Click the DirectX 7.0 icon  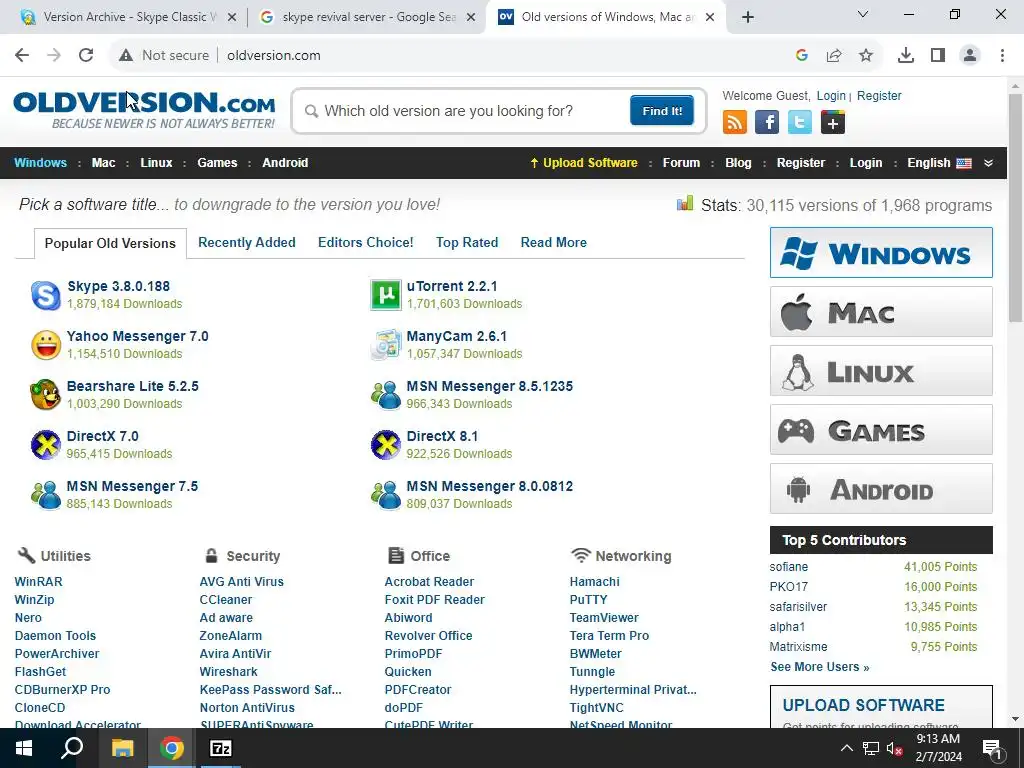(x=46, y=445)
